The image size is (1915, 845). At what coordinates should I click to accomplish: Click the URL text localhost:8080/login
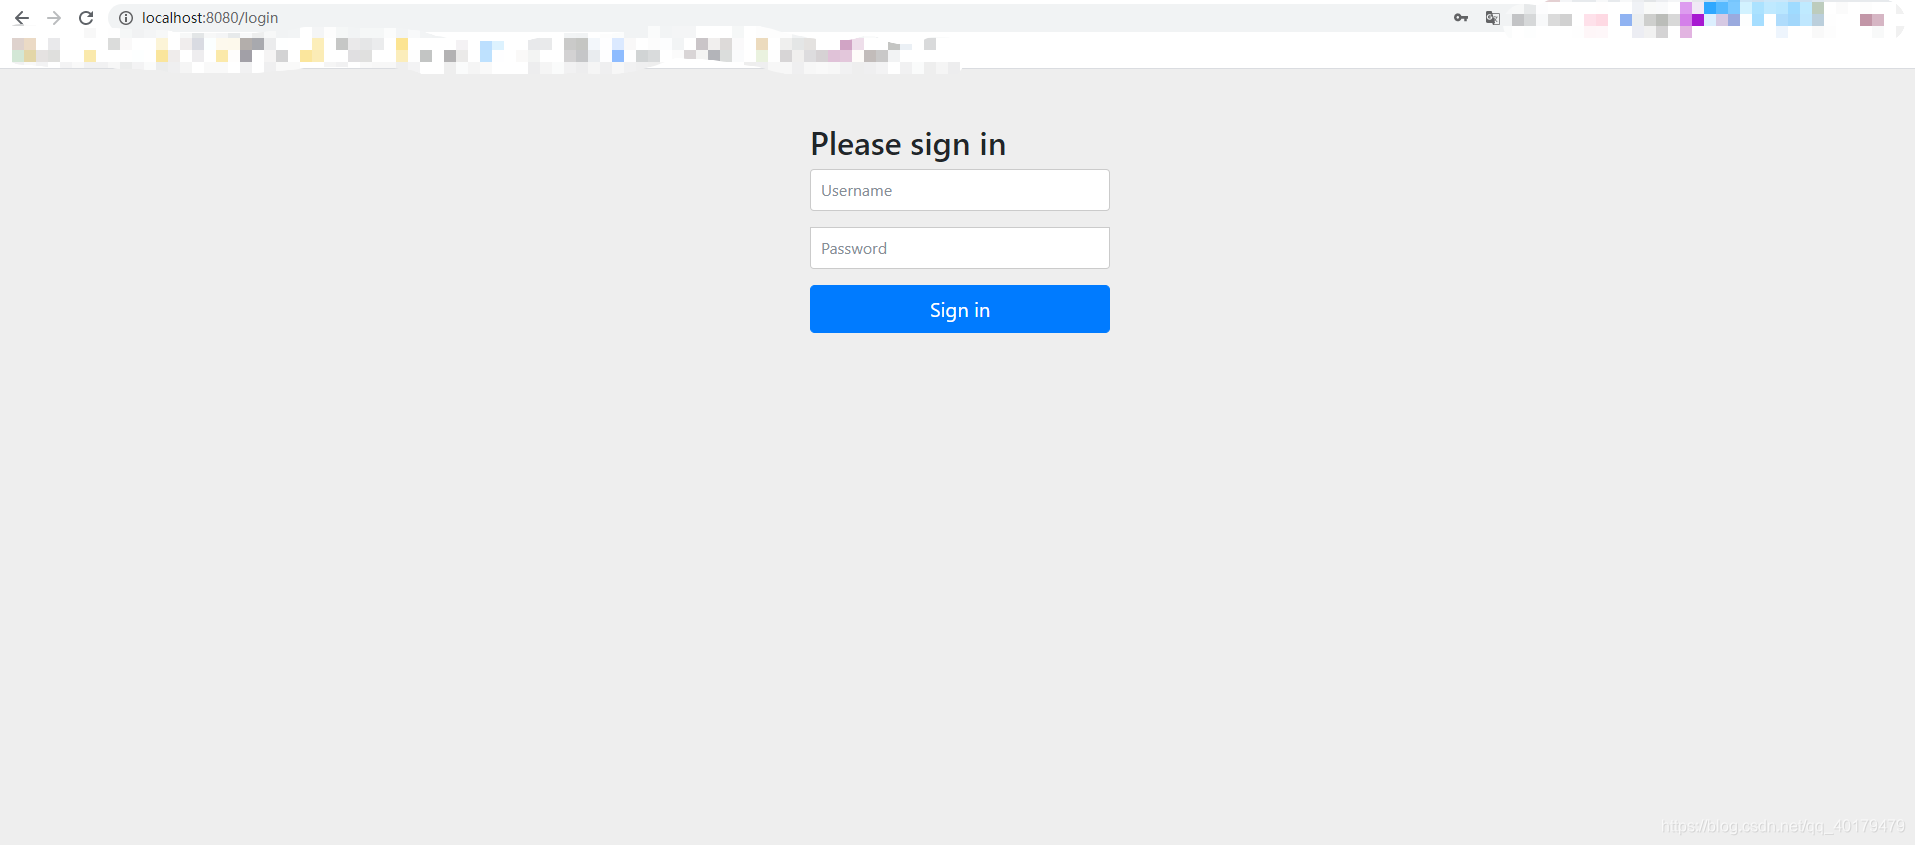[210, 18]
